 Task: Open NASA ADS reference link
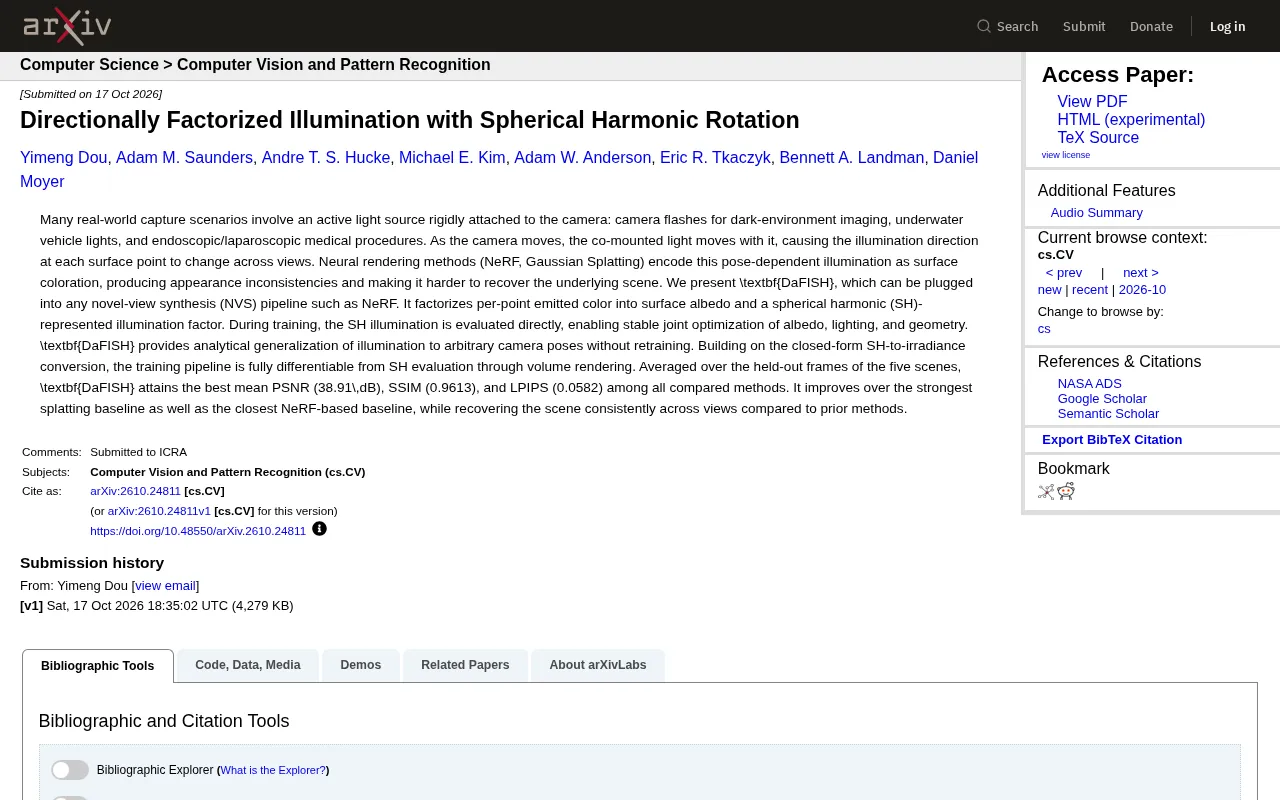point(1090,384)
